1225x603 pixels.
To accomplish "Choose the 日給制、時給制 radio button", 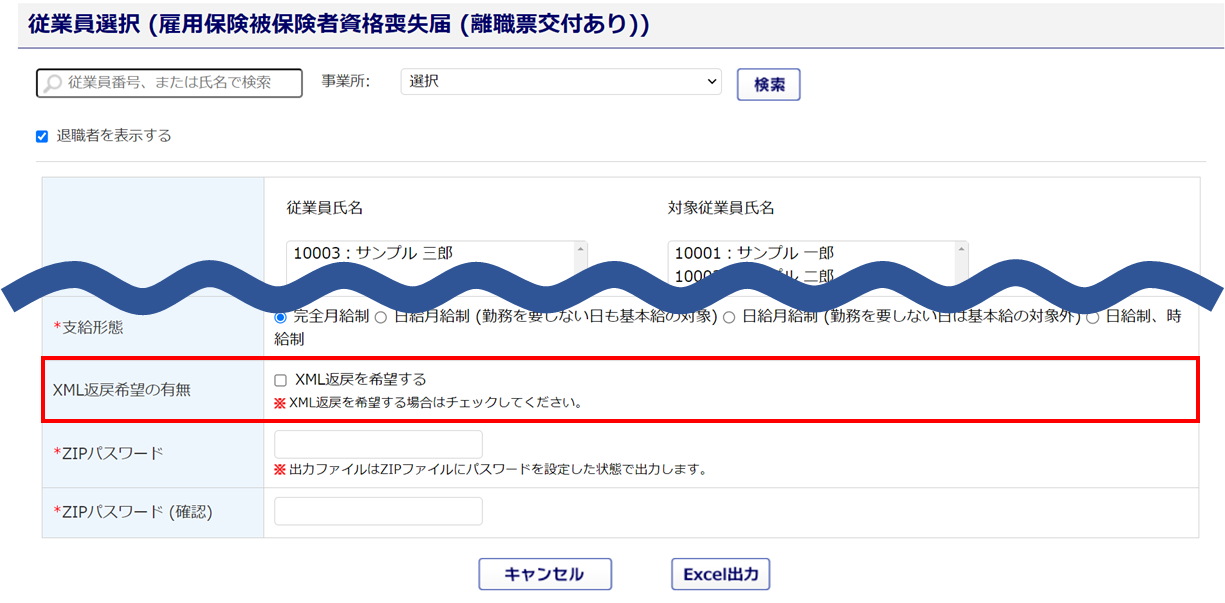I will pyautogui.click(x=1093, y=317).
